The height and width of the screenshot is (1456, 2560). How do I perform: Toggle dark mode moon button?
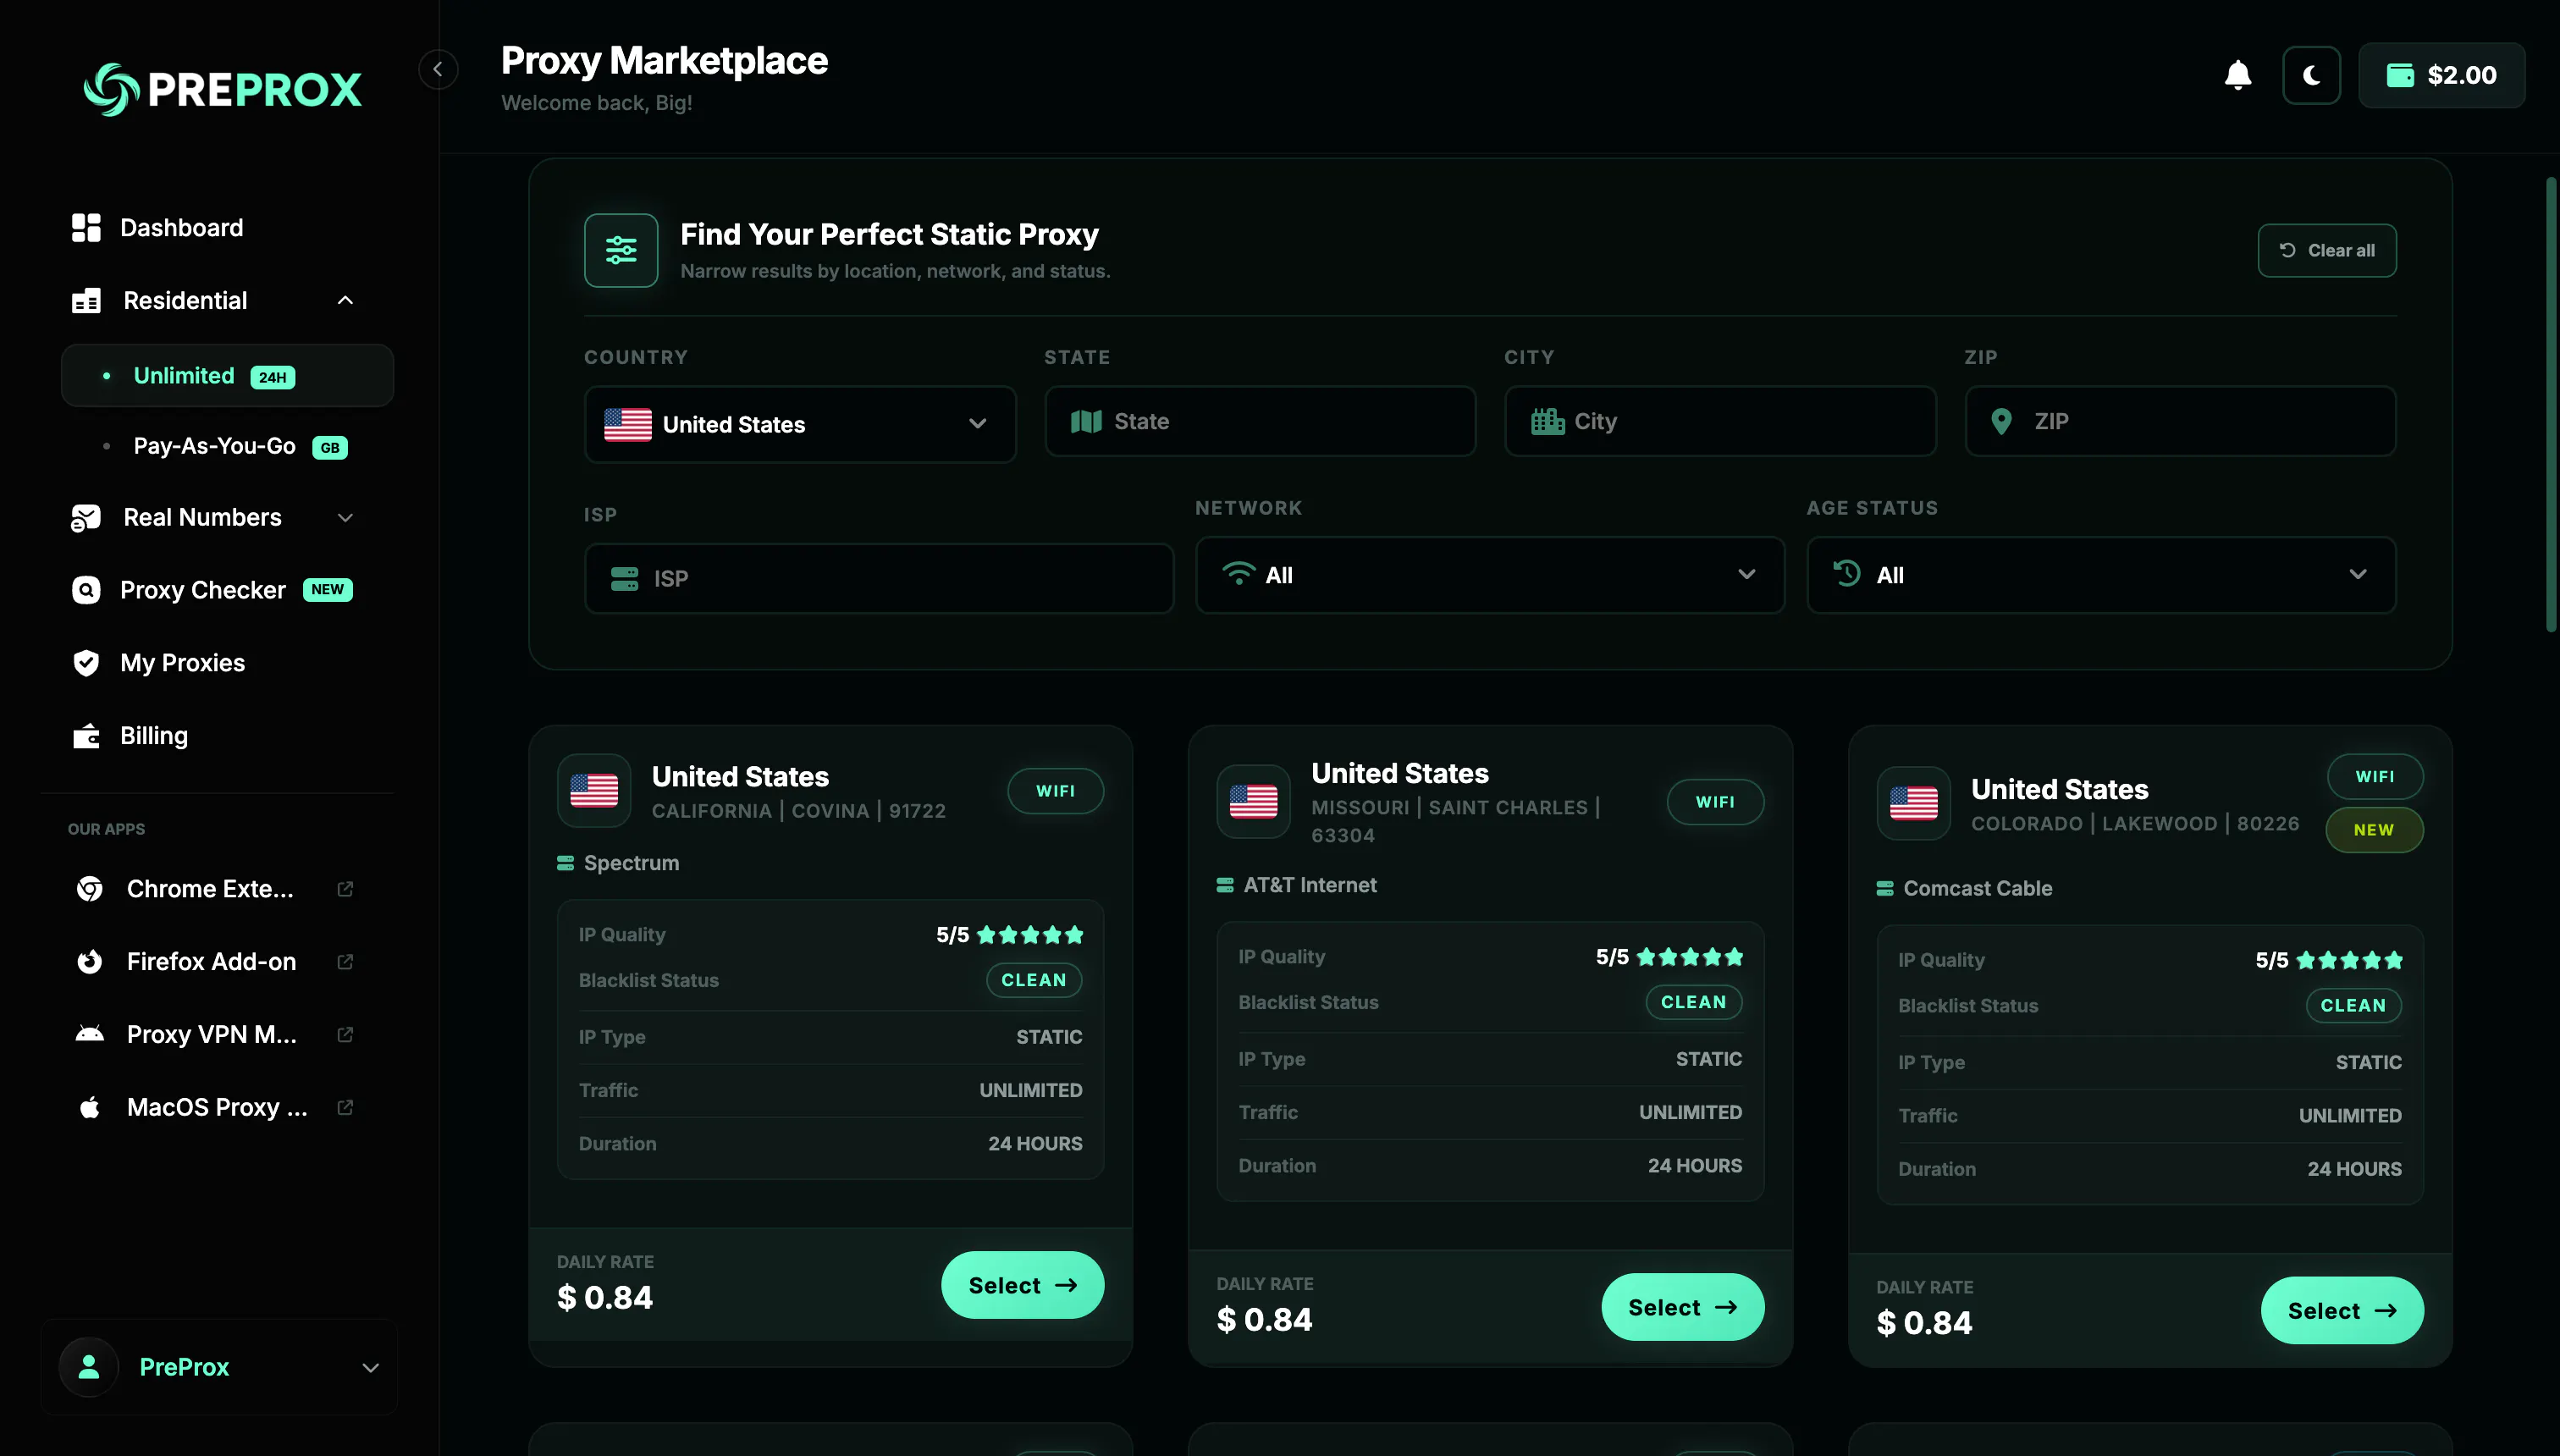click(x=2311, y=75)
